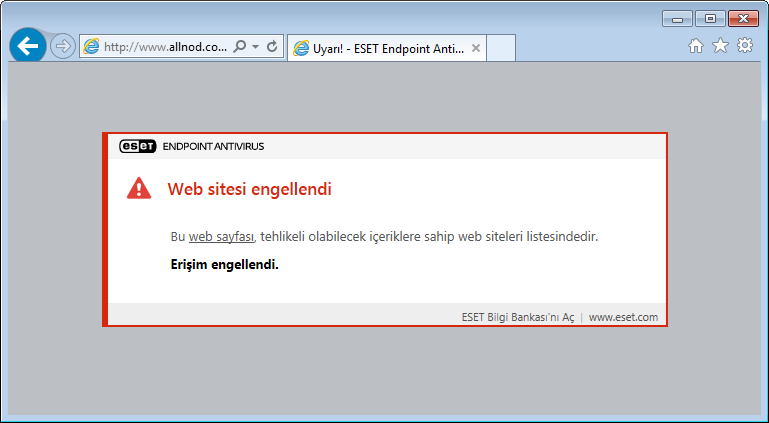
Task: Maximize the browser window
Action: point(710,19)
